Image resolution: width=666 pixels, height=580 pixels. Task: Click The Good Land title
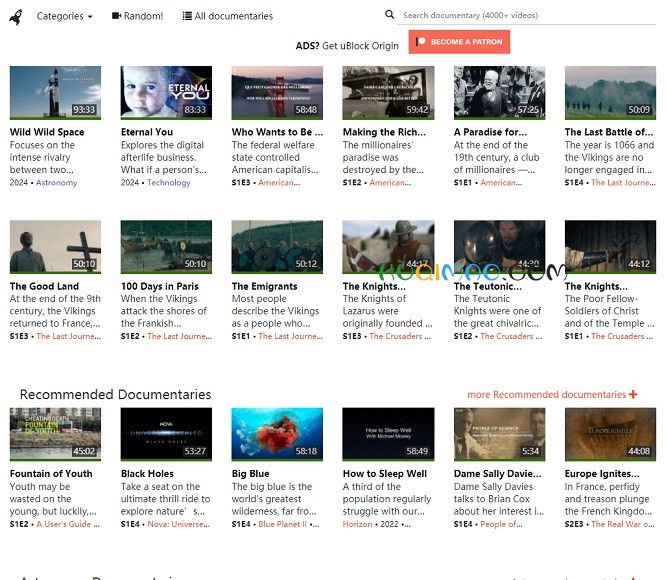click(44, 286)
